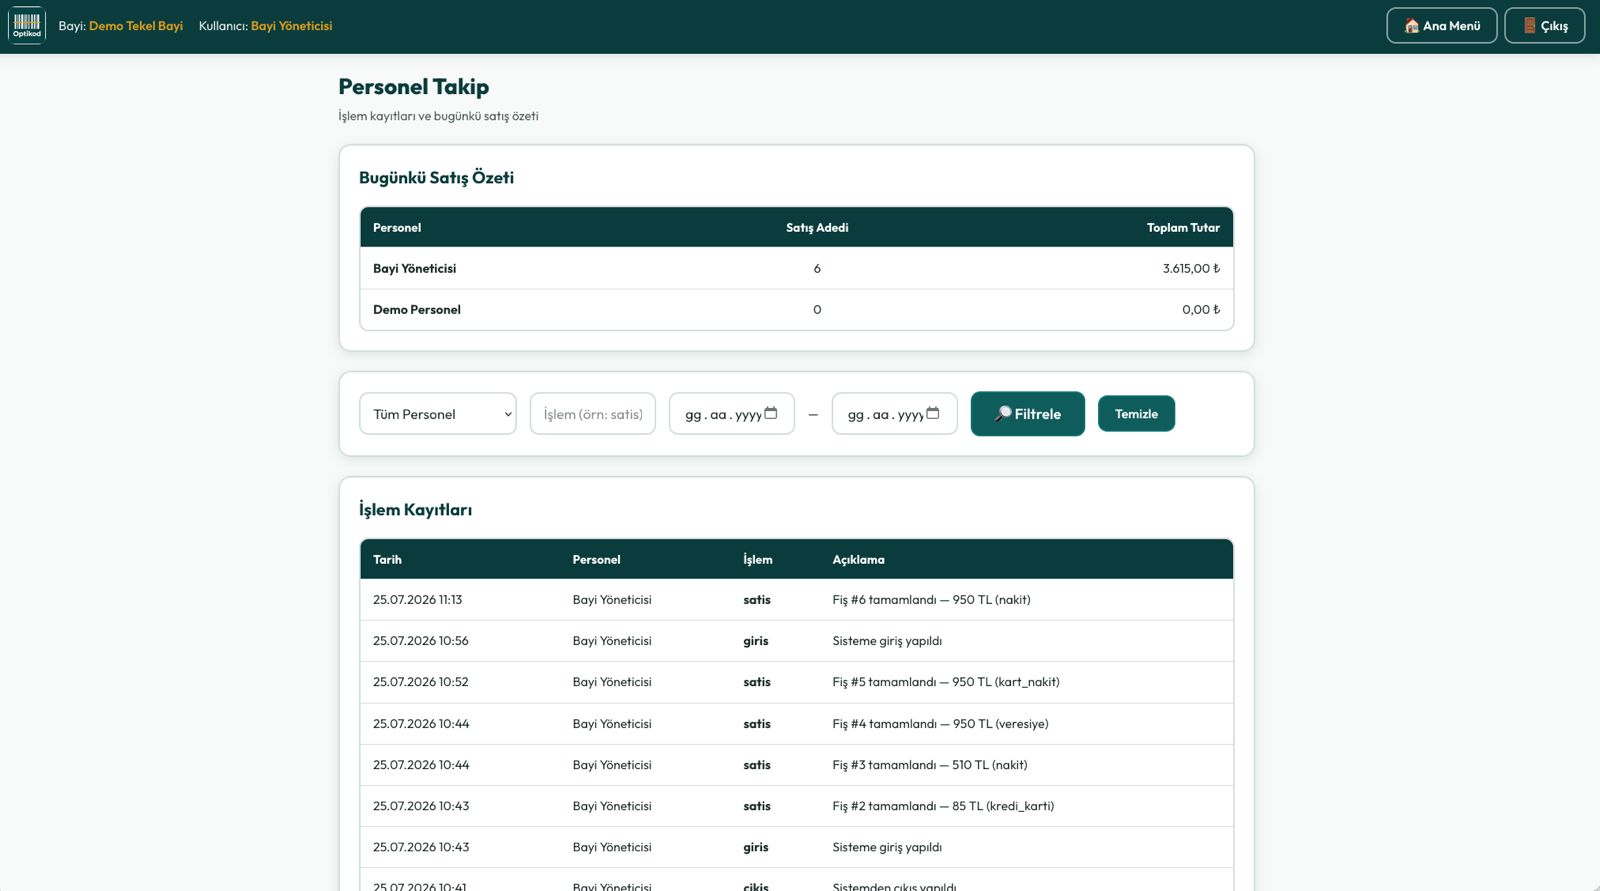Viewport: 1600px width, 891px height.
Task: Expand the Tüm Personel dropdown
Action: click(438, 414)
